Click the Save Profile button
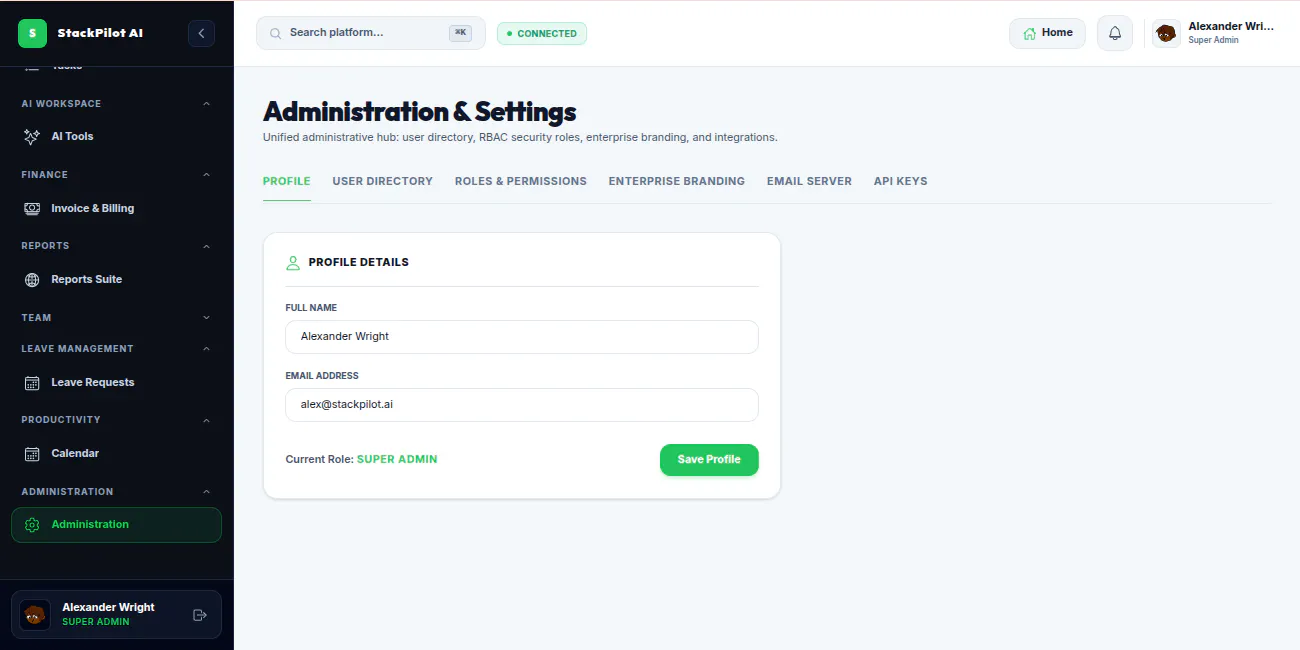This screenshot has height=650, width=1300. [x=709, y=460]
